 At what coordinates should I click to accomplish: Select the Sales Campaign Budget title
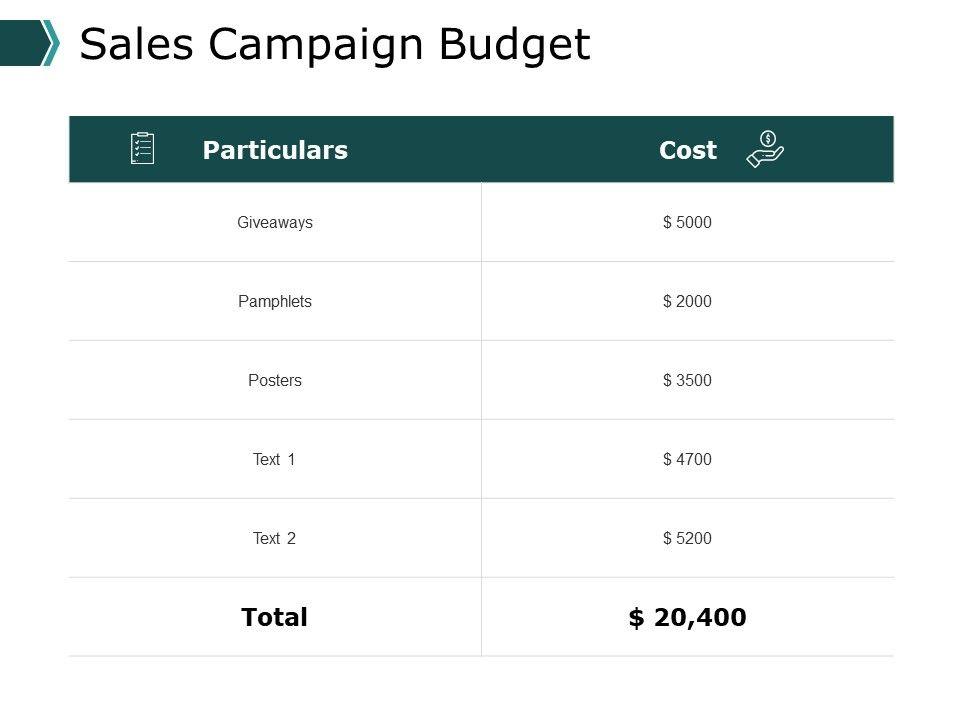click(334, 44)
